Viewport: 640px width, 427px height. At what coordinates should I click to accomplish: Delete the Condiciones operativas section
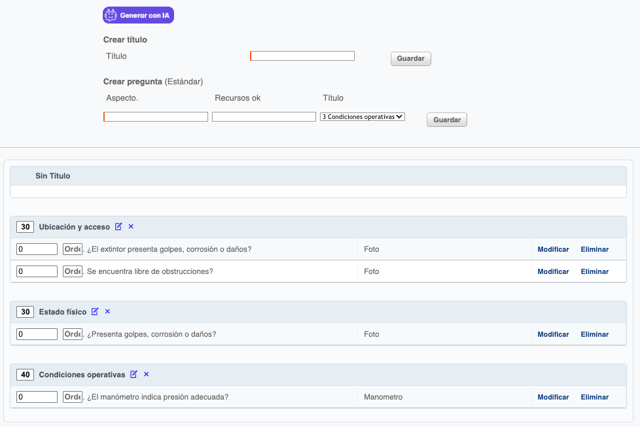point(146,375)
